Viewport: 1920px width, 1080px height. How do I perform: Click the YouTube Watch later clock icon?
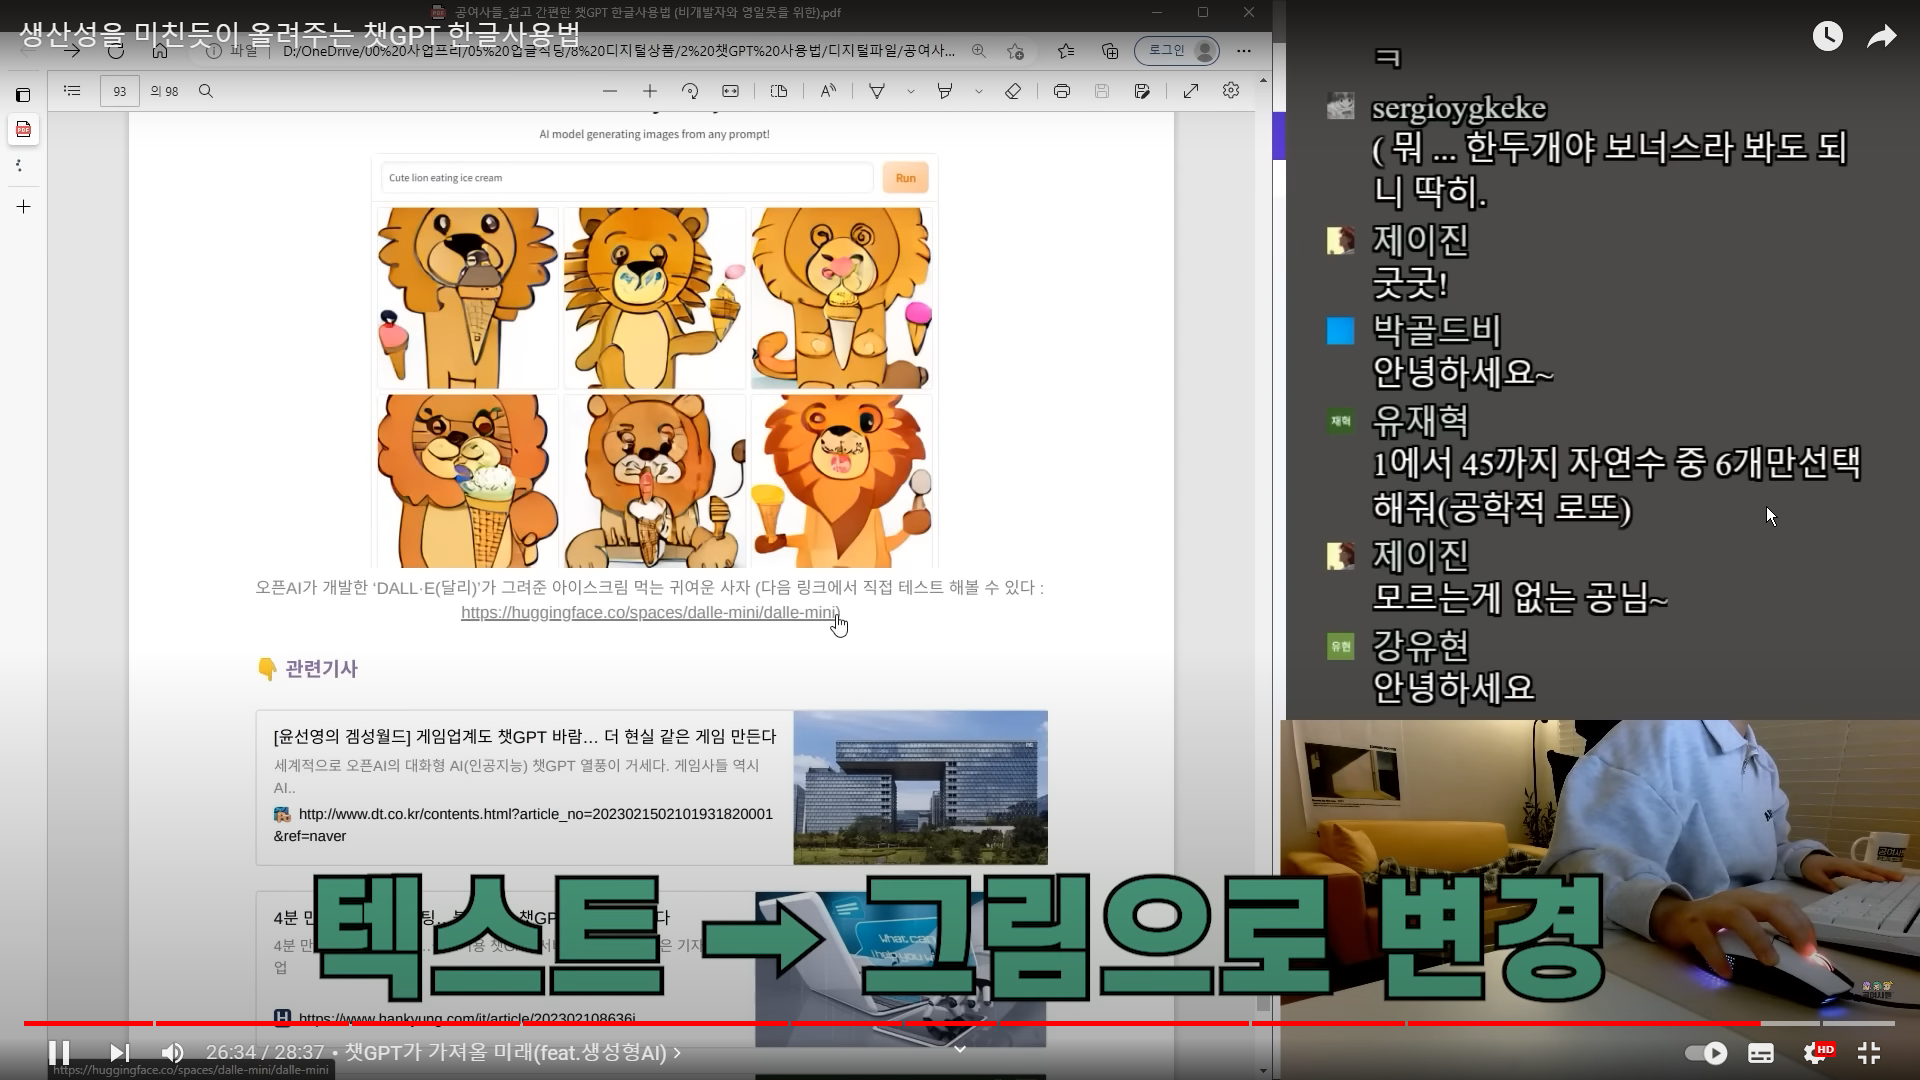(1827, 37)
